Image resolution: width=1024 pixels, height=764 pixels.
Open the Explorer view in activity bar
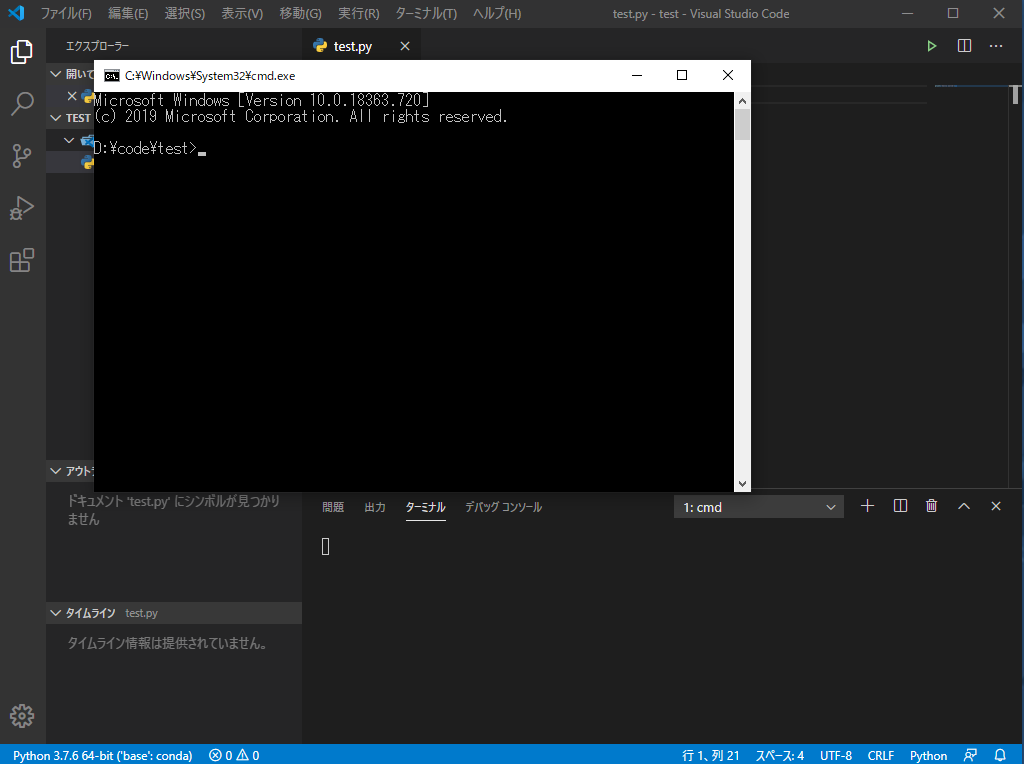point(22,52)
